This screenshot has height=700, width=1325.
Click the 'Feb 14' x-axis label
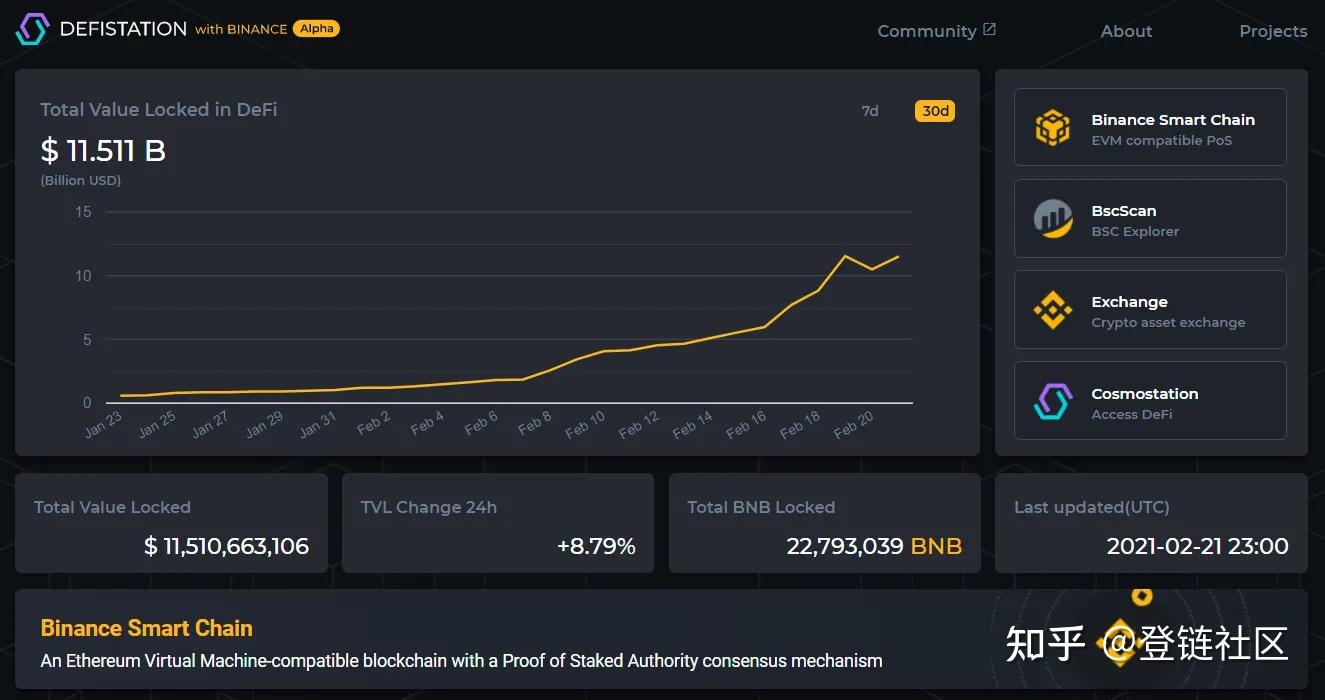pyautogui.click(x=691, y=425)
